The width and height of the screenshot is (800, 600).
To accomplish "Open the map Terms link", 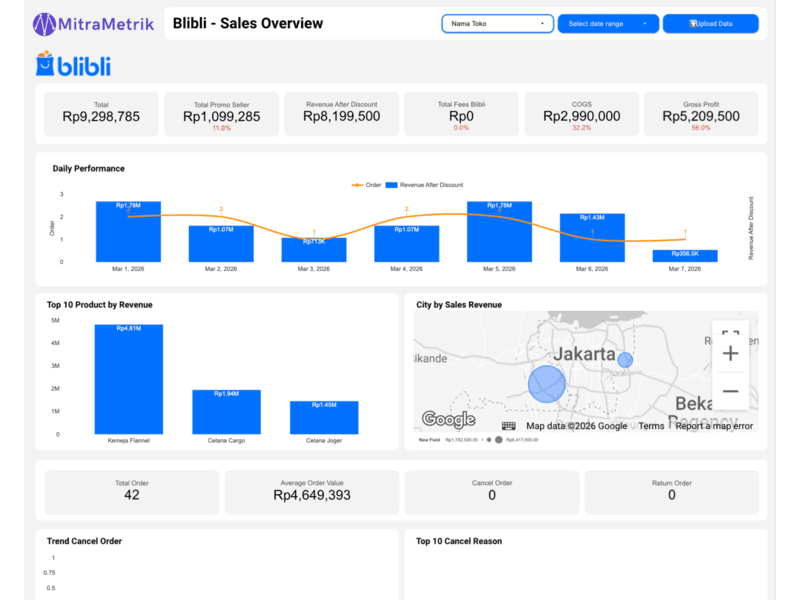I will point(651,426).
